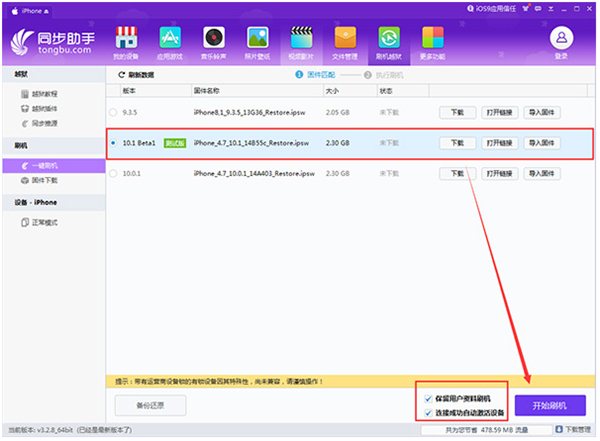Open the title bar dropdown menu arrow
Viewport: 600px width, 441px height.
tap(551, 8)
